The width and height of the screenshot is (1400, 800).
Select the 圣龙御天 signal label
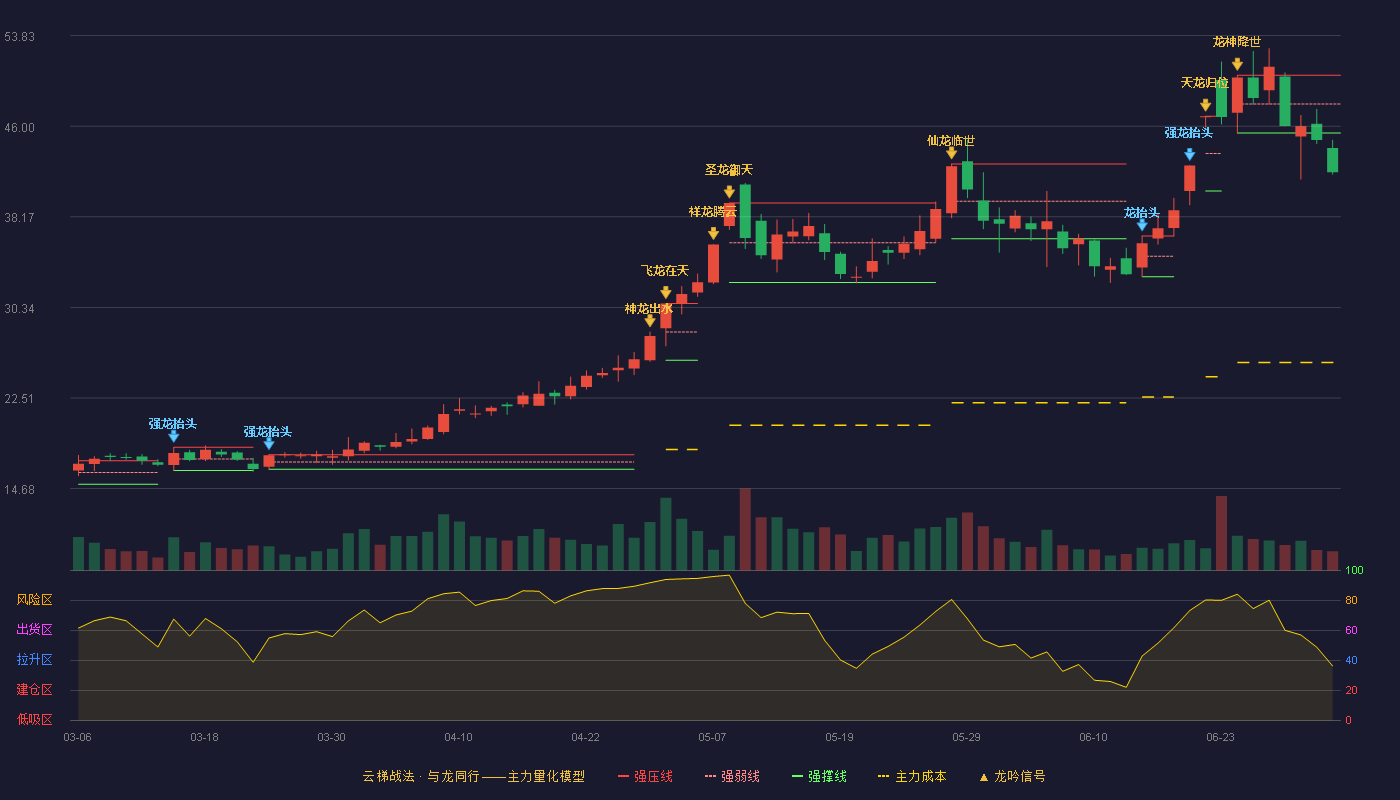(729, 170)
